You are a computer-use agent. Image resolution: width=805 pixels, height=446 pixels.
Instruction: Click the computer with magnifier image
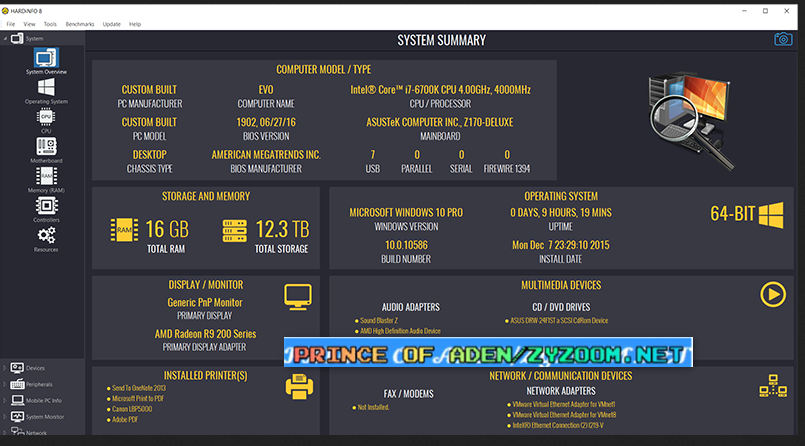tap(692, 121)
